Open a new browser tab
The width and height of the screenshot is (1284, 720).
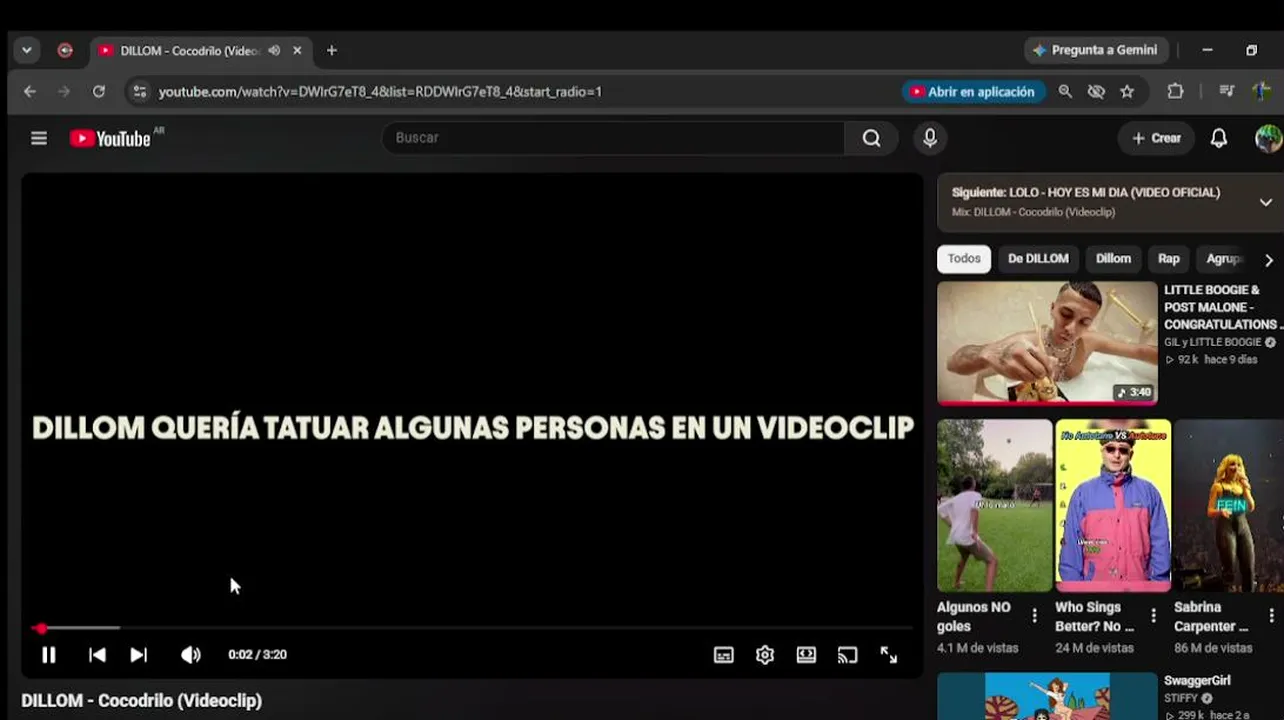click(x=332, y=50)
